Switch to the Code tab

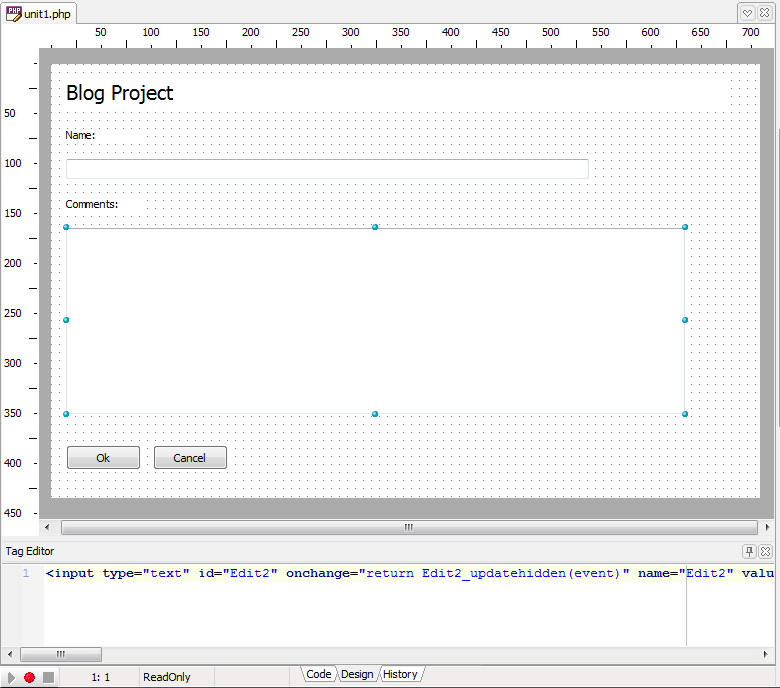[318, 674]
